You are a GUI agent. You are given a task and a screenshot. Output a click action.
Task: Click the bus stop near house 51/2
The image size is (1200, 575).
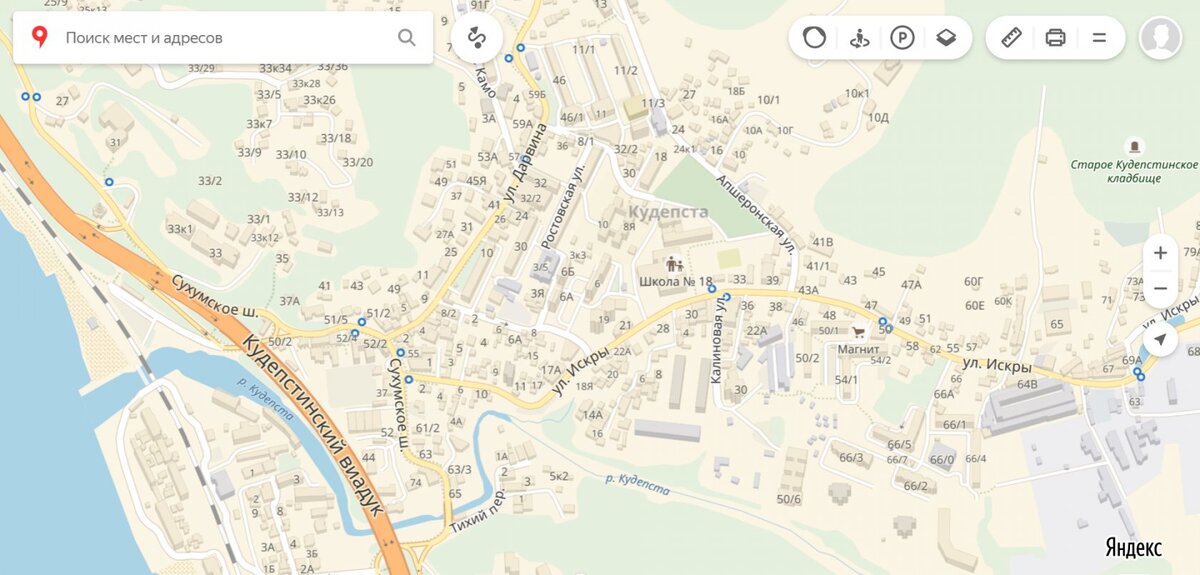(x=361, y=322)
